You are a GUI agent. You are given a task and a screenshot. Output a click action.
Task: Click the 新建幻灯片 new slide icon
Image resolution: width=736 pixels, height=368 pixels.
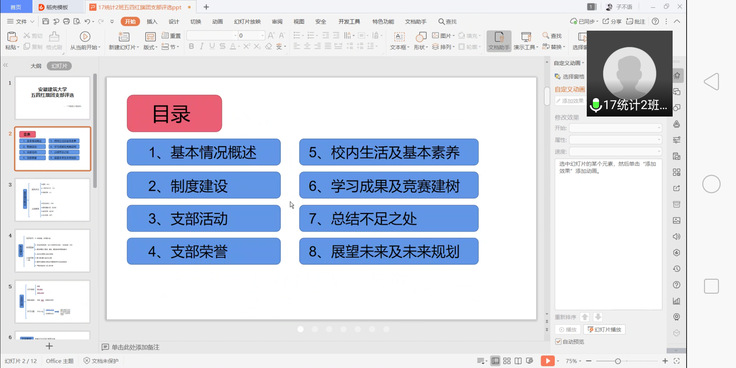click(x=124, y=37)
